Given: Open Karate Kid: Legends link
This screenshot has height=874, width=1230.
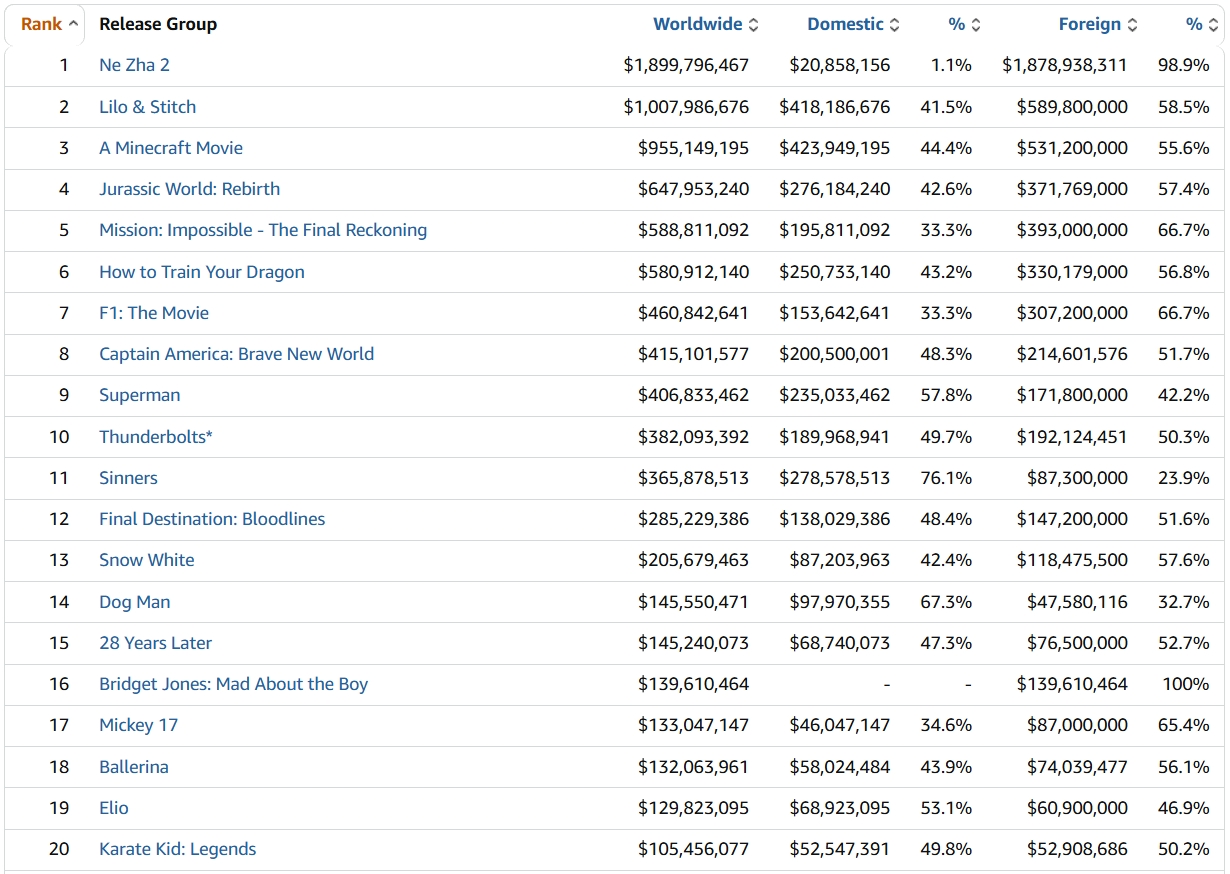Looking at the screenshot, I should 178,849.
